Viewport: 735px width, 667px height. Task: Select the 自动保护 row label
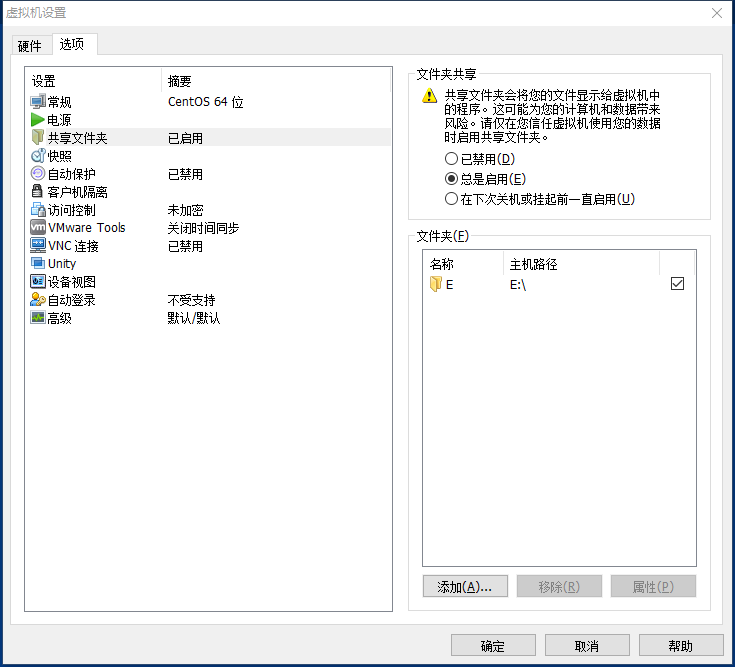tap(72, 174)
